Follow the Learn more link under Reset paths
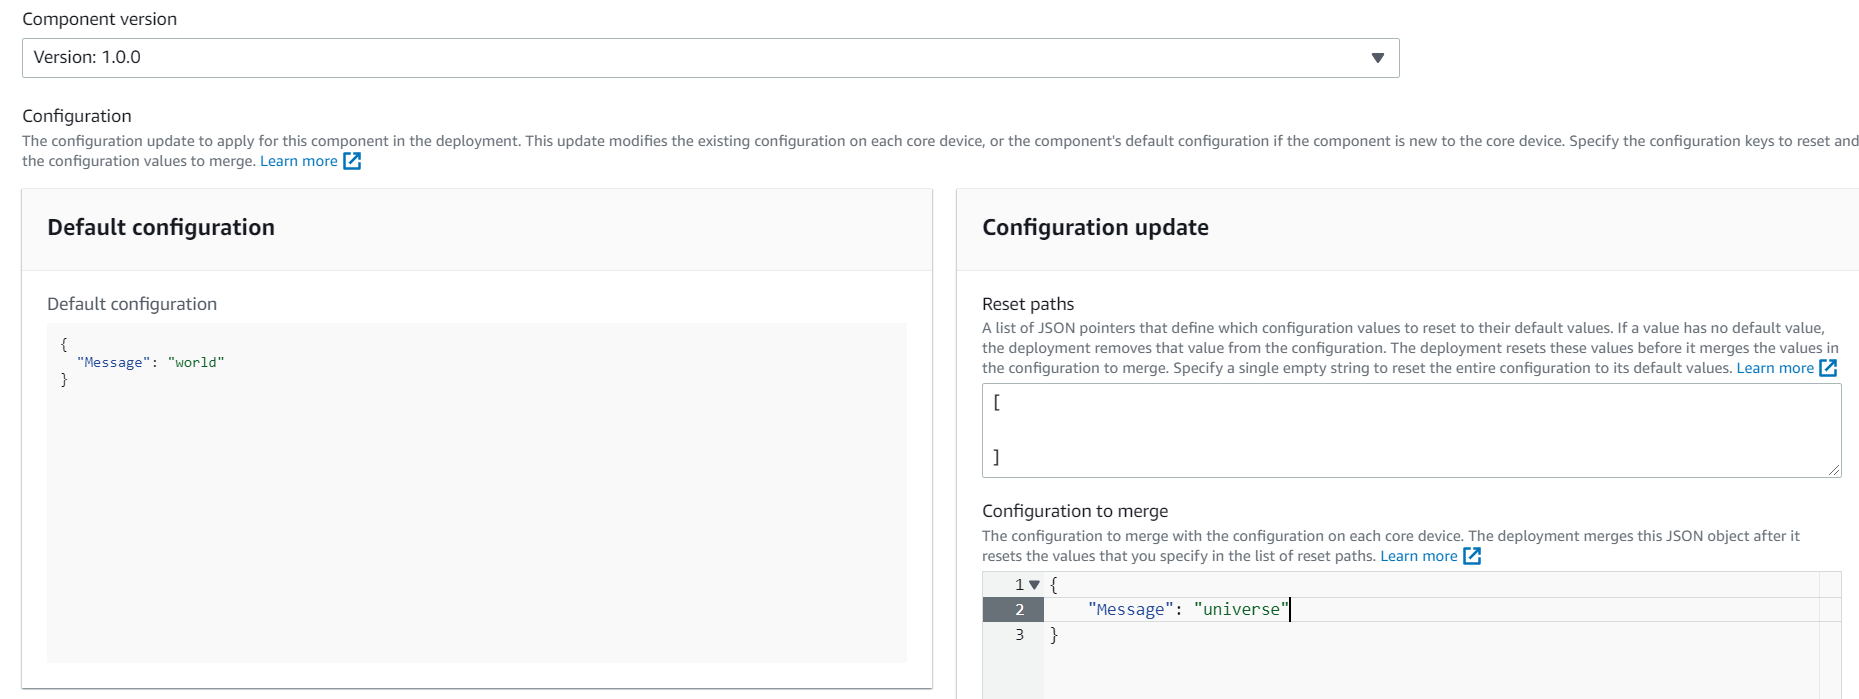This screenshot has height=699, width=1859. pos(1775,368)
